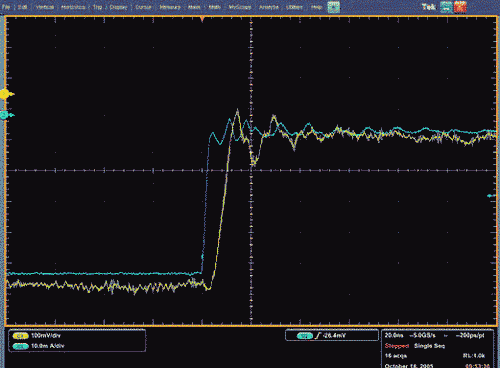Image resolution: width=500 pixels, height=368 pixels.
Task: Click the 100mV/div channel scale readout
Action: click(x=46, y=336)
